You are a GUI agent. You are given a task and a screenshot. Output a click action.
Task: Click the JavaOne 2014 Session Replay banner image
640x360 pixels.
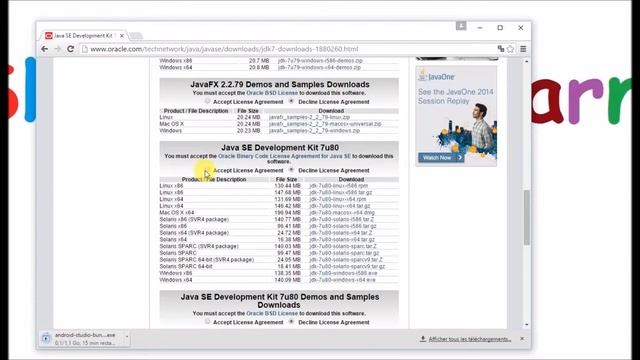click(456, 116)
